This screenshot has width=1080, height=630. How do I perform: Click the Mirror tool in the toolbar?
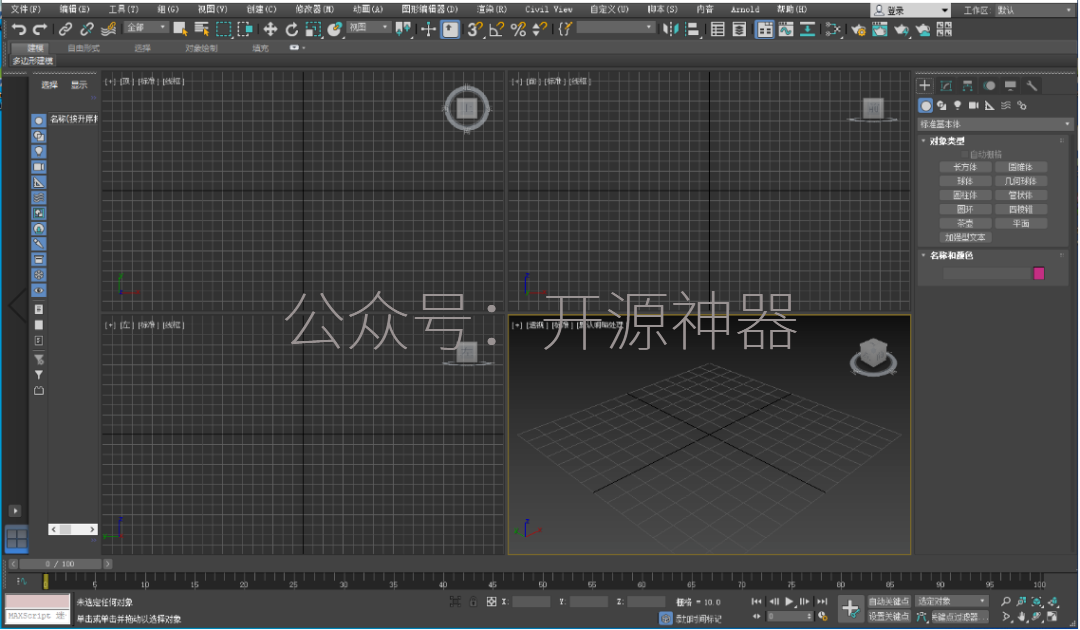(670, 29)
